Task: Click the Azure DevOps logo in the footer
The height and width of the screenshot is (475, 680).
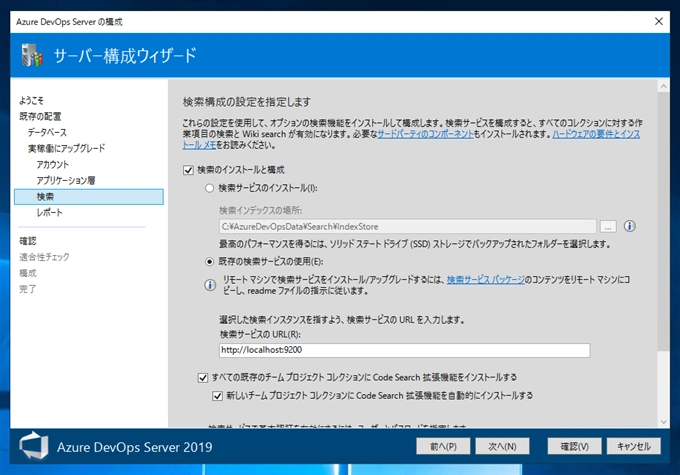Action: point(33,446)
